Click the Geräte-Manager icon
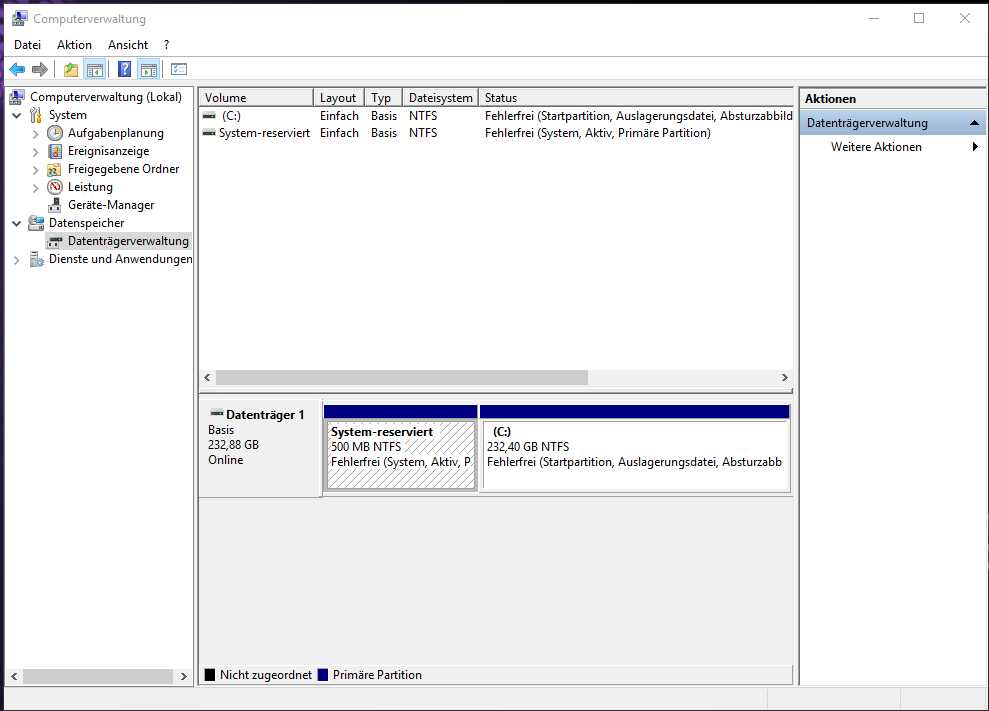Image resolution: width=989 pixels, height=711 pixels. coord(55,205)
